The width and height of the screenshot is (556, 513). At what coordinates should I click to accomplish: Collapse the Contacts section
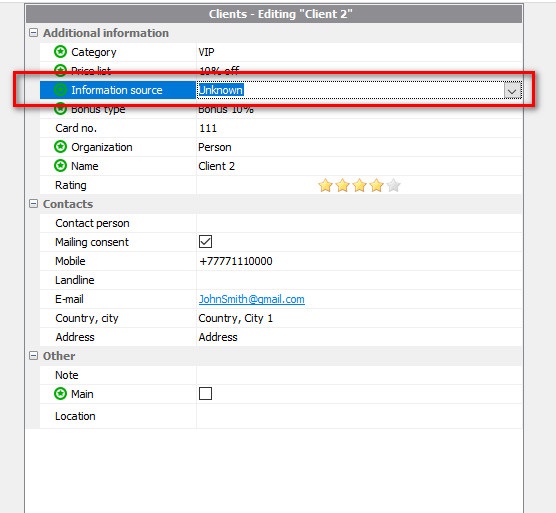pos(33,204)
